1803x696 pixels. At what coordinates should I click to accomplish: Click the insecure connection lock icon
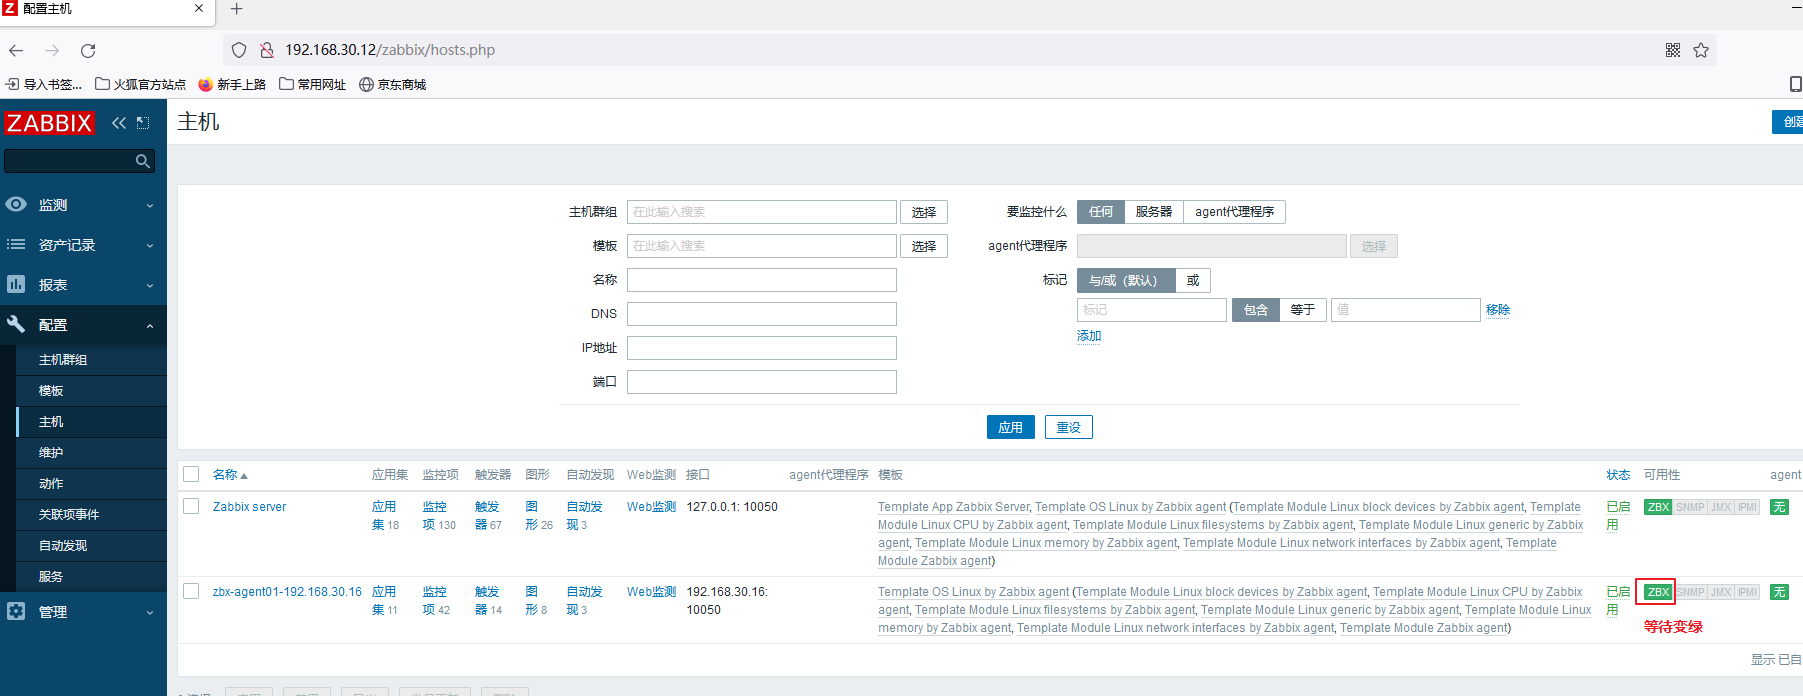pos(267,50)
